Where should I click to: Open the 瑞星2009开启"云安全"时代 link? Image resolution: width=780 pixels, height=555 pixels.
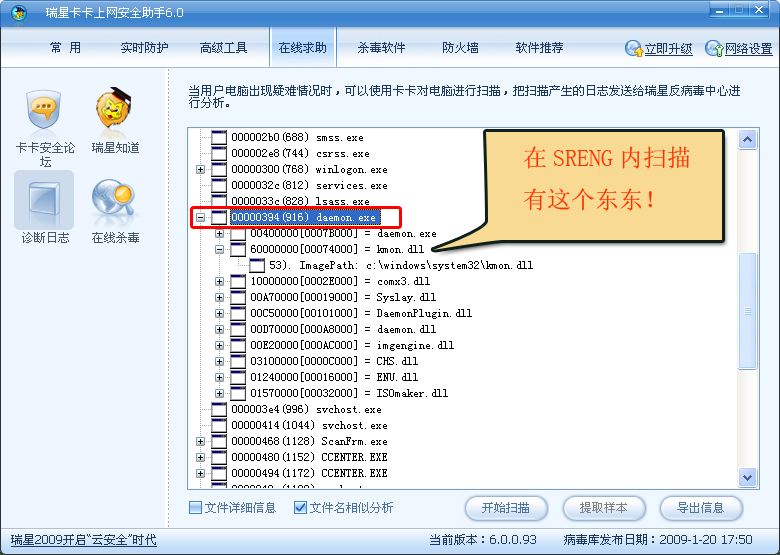click(84, 540)
